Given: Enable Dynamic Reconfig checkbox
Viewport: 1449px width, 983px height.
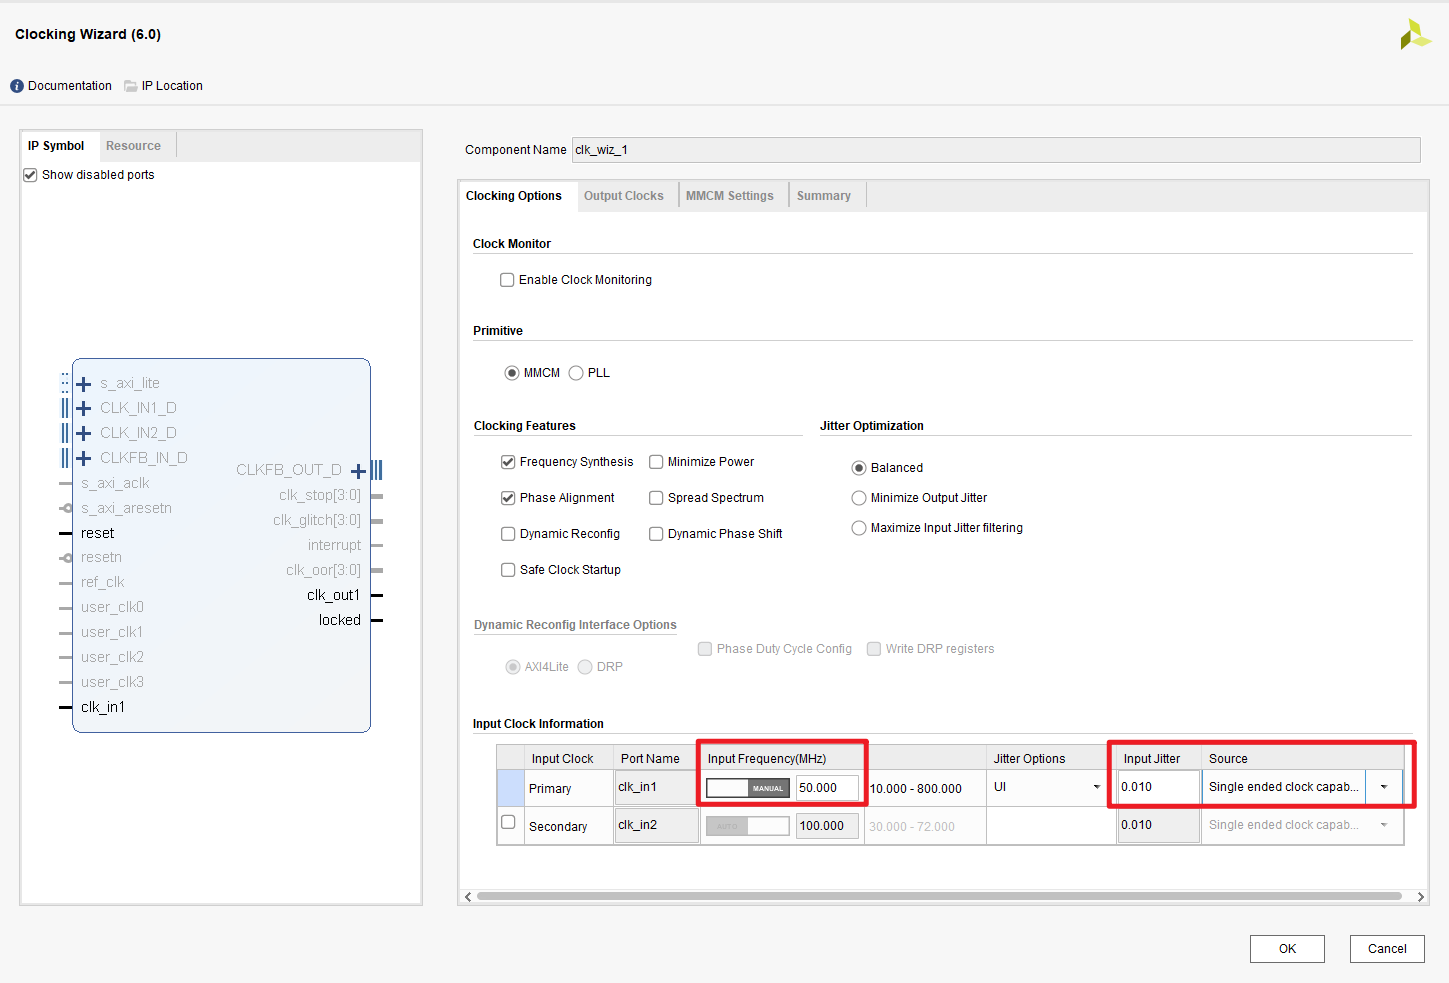Looking at the screenshot, I should [x=508, y=534].
